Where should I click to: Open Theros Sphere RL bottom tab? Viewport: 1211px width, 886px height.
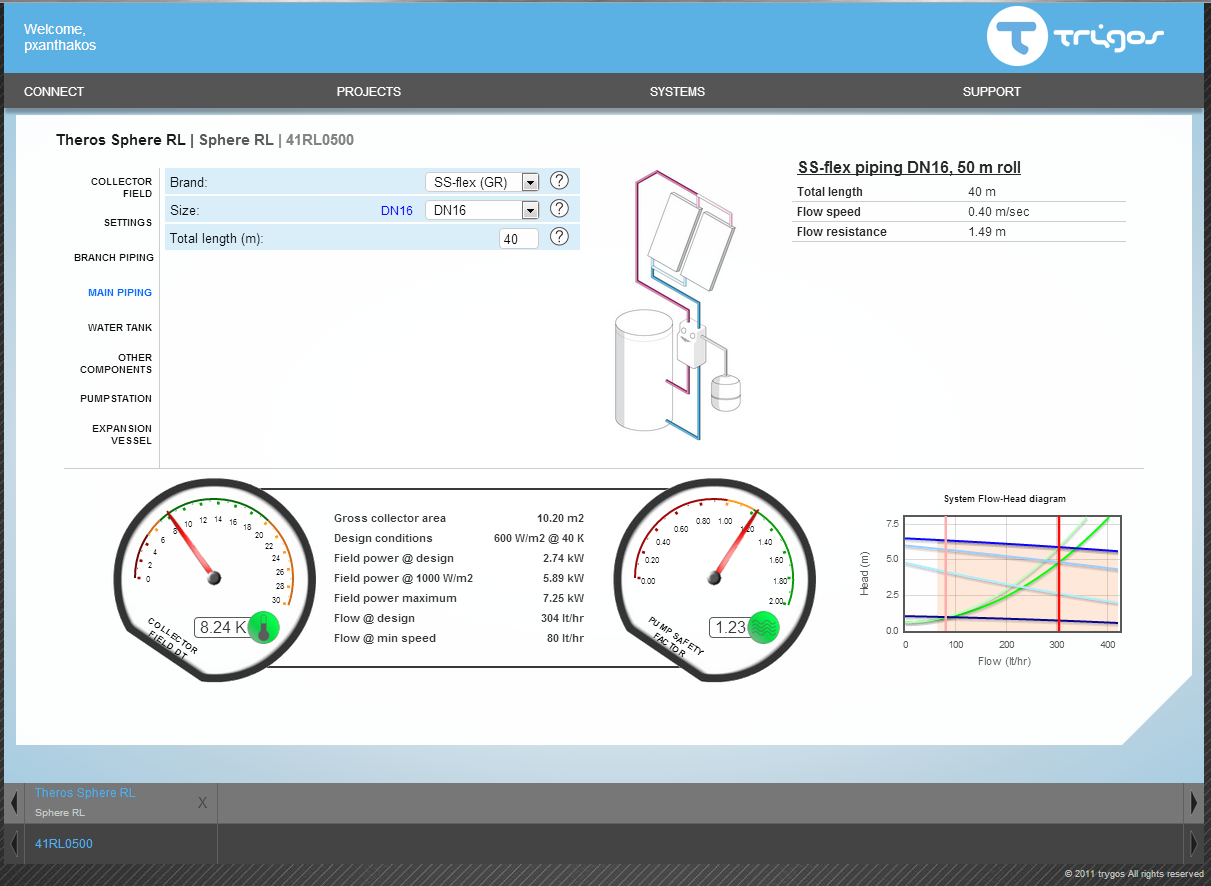85,793
